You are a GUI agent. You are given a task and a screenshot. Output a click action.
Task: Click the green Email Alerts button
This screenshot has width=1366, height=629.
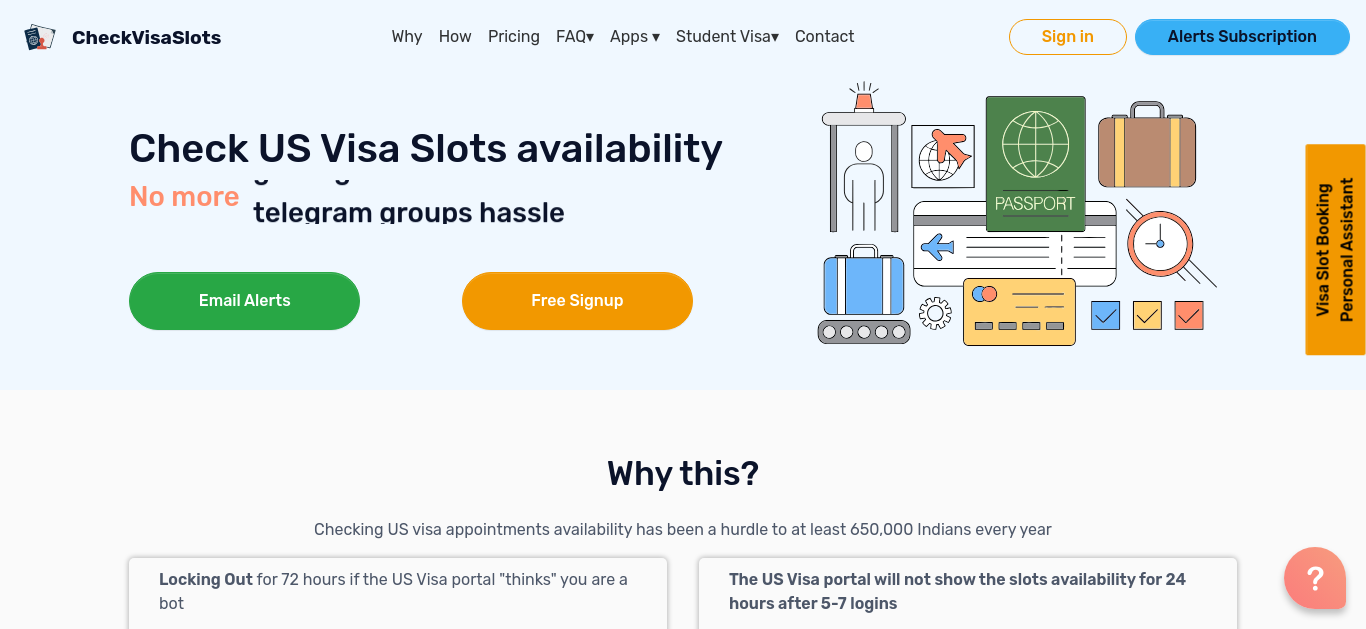click(x=244, y=301)
